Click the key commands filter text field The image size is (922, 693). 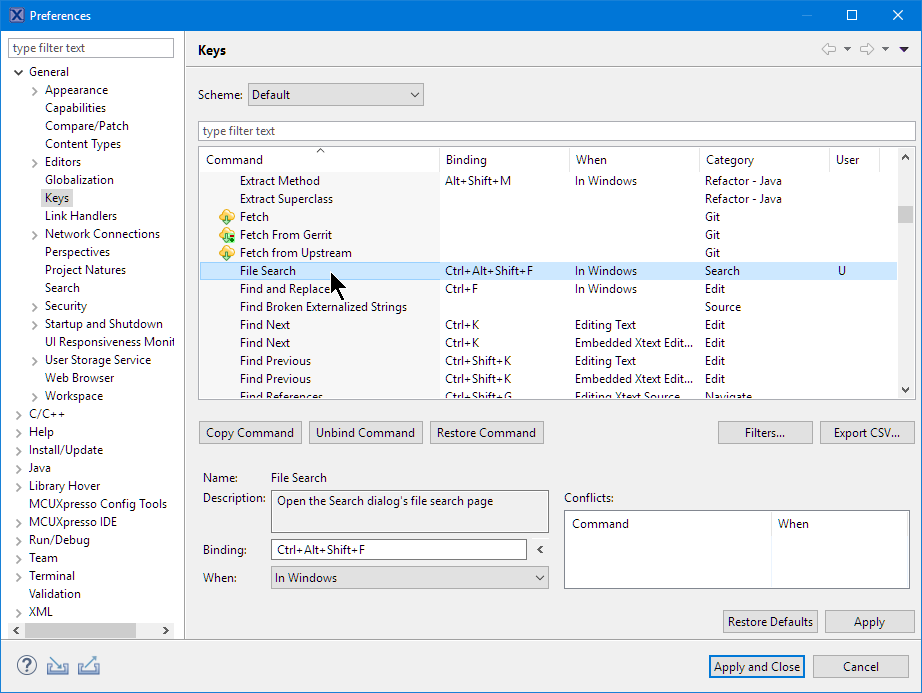pos(556,131)
